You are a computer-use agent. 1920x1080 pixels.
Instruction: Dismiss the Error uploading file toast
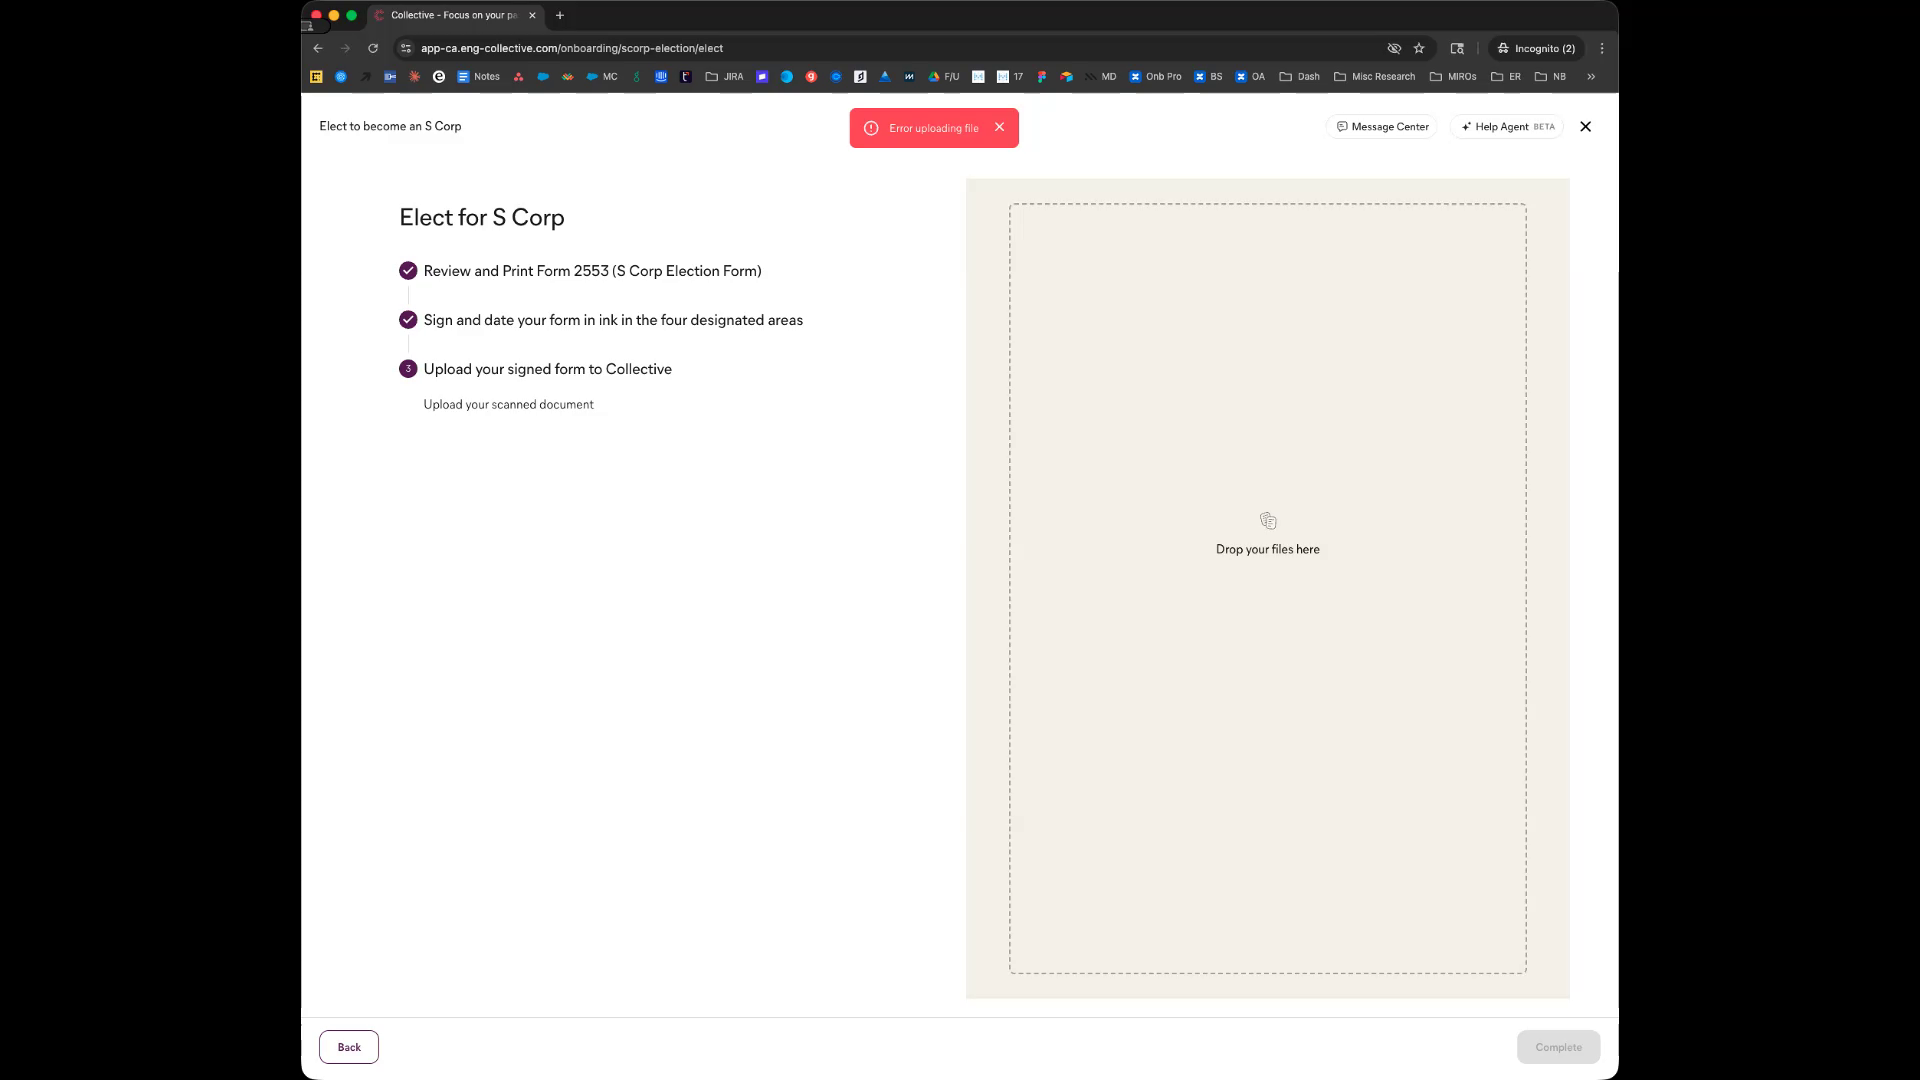(x=999, y=127)
